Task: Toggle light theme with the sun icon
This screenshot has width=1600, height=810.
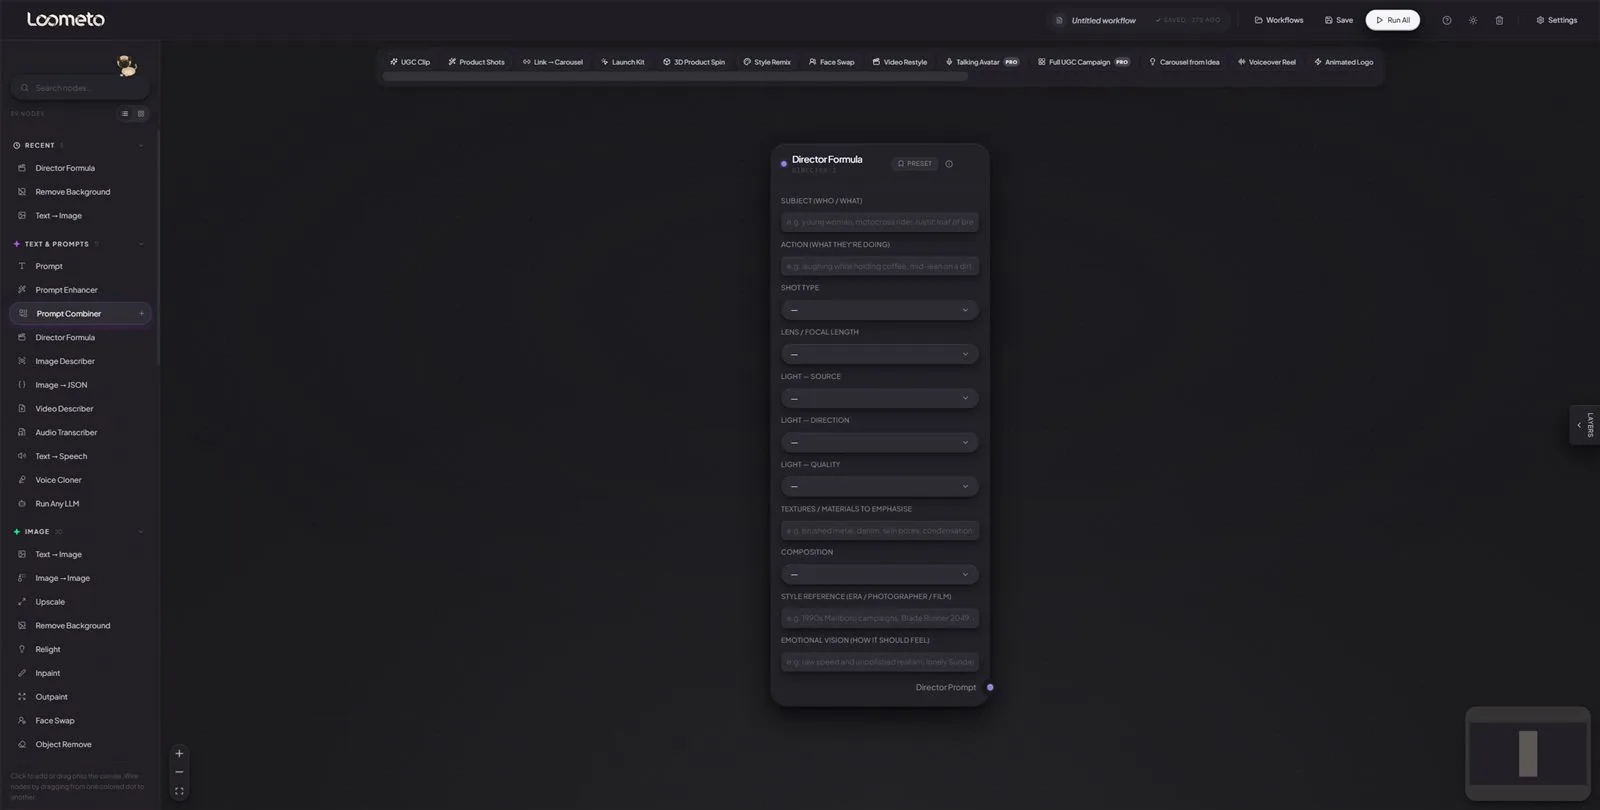Action: pos(1473,20)
